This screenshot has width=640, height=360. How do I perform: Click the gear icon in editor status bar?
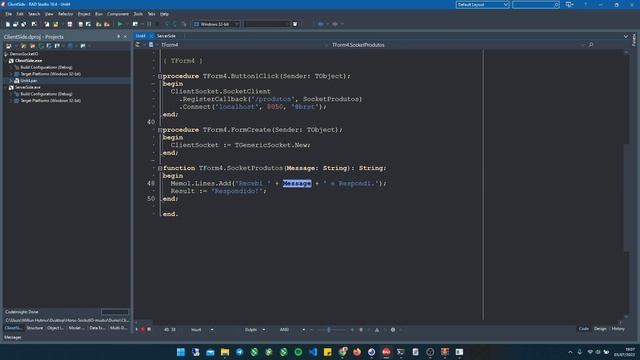point(393,330)
